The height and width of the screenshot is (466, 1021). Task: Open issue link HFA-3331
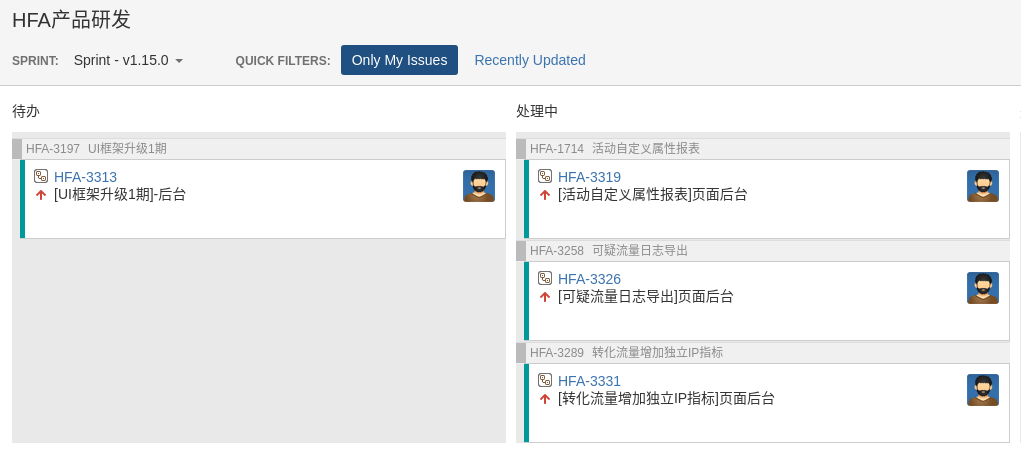(589, 381)
